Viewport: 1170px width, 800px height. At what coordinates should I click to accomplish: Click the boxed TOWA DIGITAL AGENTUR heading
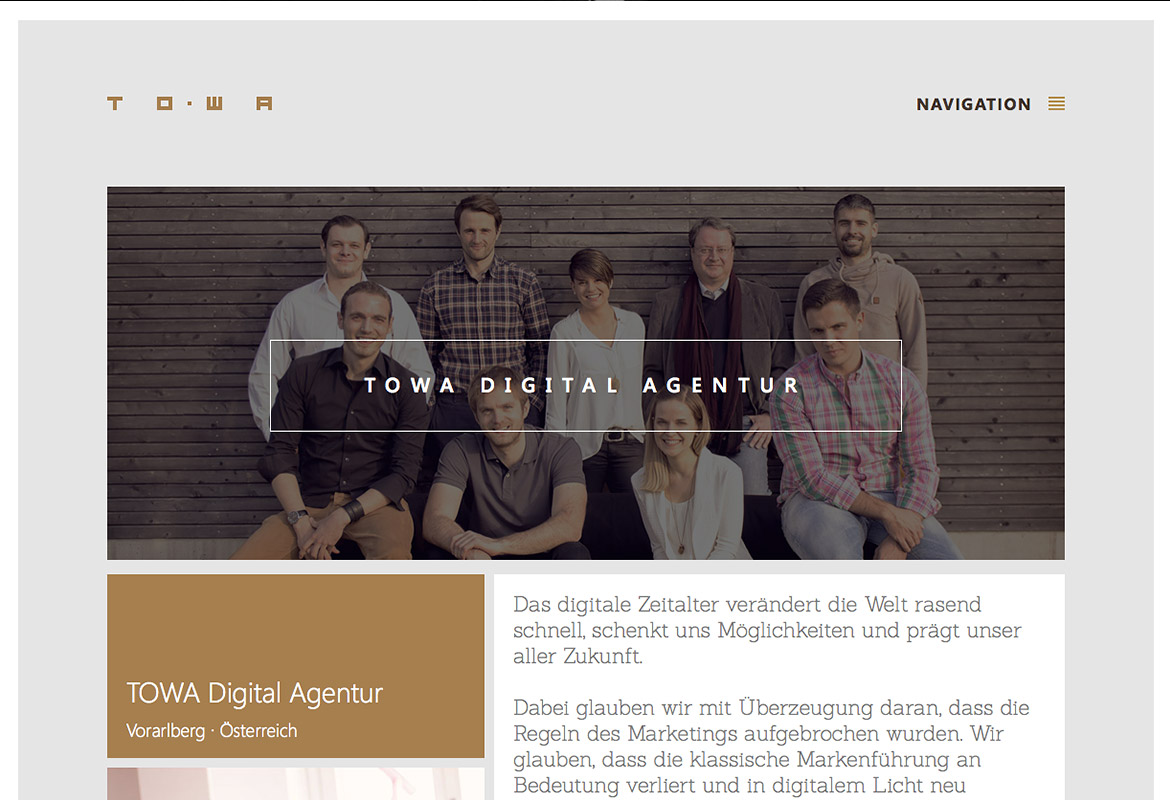[586, 386]
